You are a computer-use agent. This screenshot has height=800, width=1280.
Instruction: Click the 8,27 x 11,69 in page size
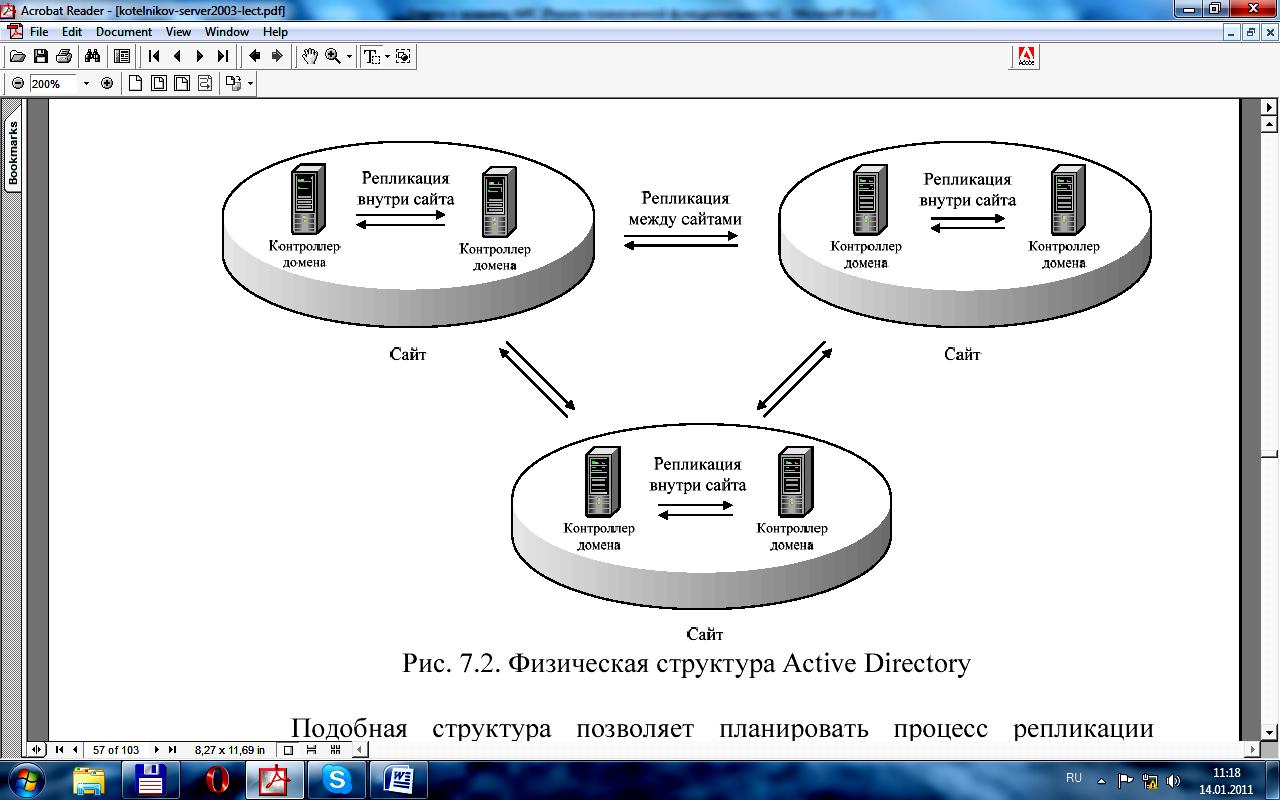pyautogui.click(x=230, y=749)
